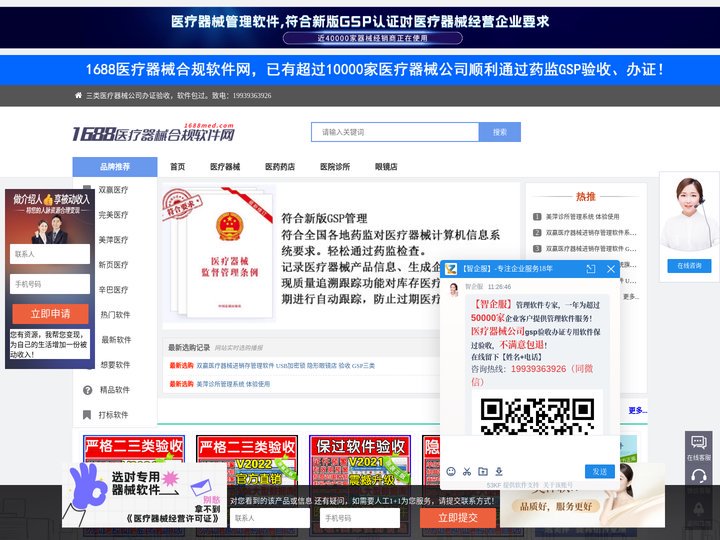This screenshot has height=540, width=720.
Task: Click the question mark icon beside 精品软件
Action: (87, 390)
